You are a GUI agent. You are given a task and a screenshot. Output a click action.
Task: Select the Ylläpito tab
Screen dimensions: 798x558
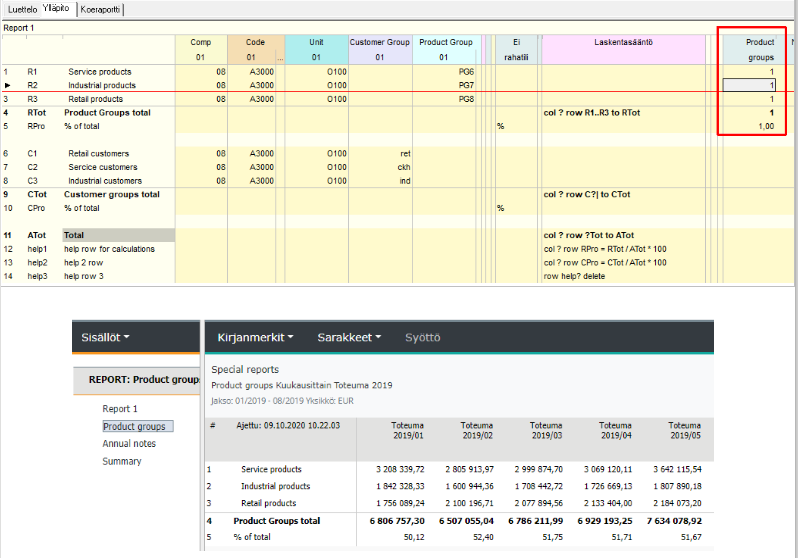(56, 8)
